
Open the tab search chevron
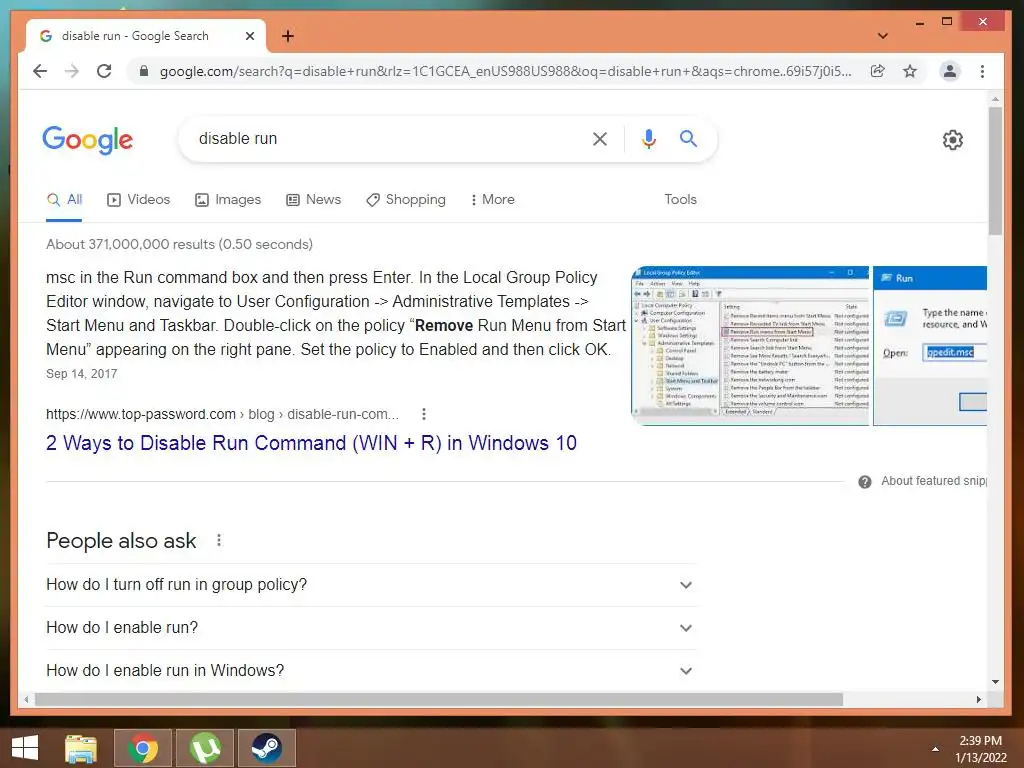click(x=883, y=36)
